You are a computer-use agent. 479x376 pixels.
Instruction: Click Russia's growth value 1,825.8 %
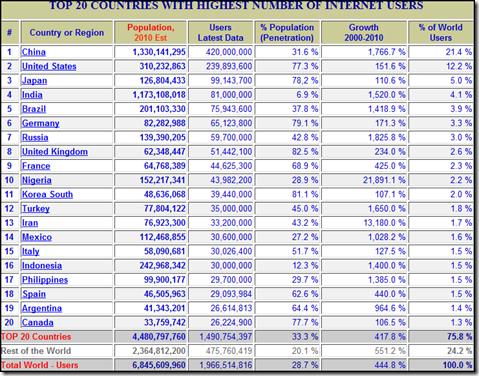point(387,138)
